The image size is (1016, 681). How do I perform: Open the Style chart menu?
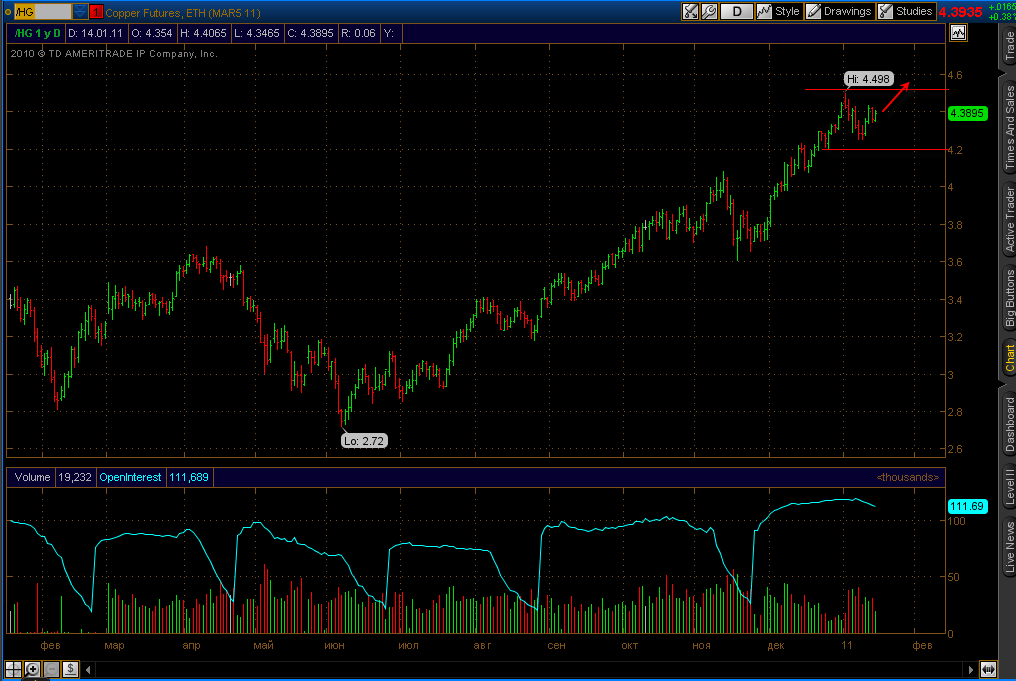(779, 11)
